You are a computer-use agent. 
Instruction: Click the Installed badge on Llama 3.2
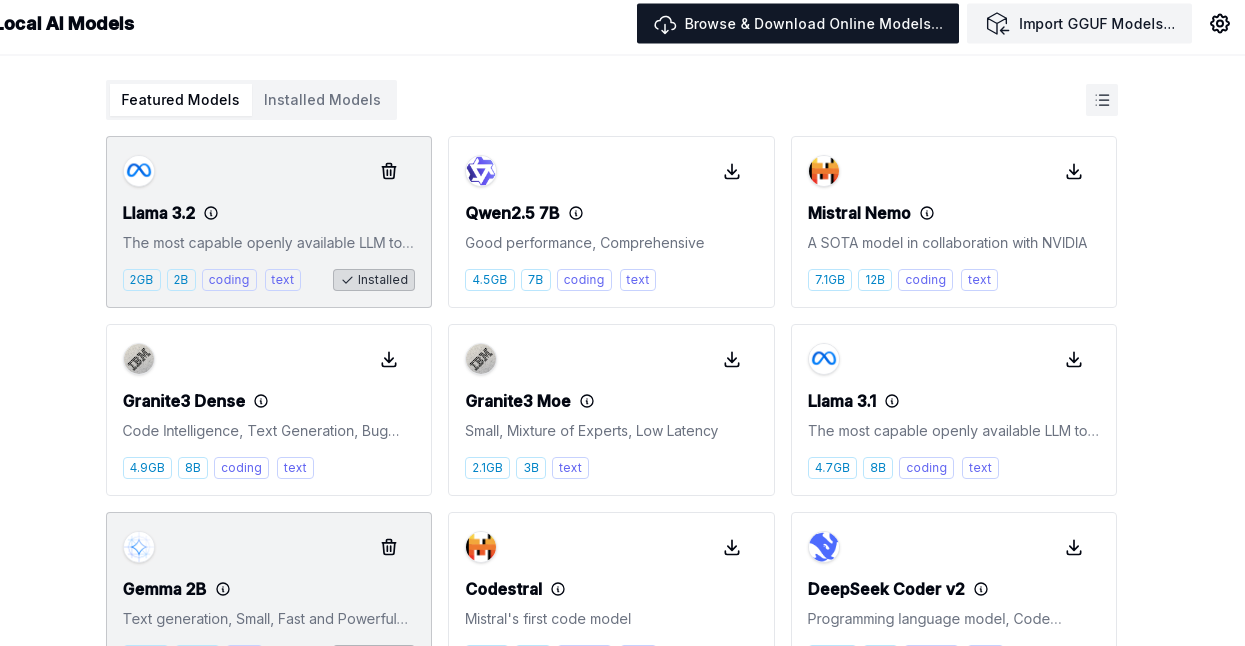click(374, 280)
